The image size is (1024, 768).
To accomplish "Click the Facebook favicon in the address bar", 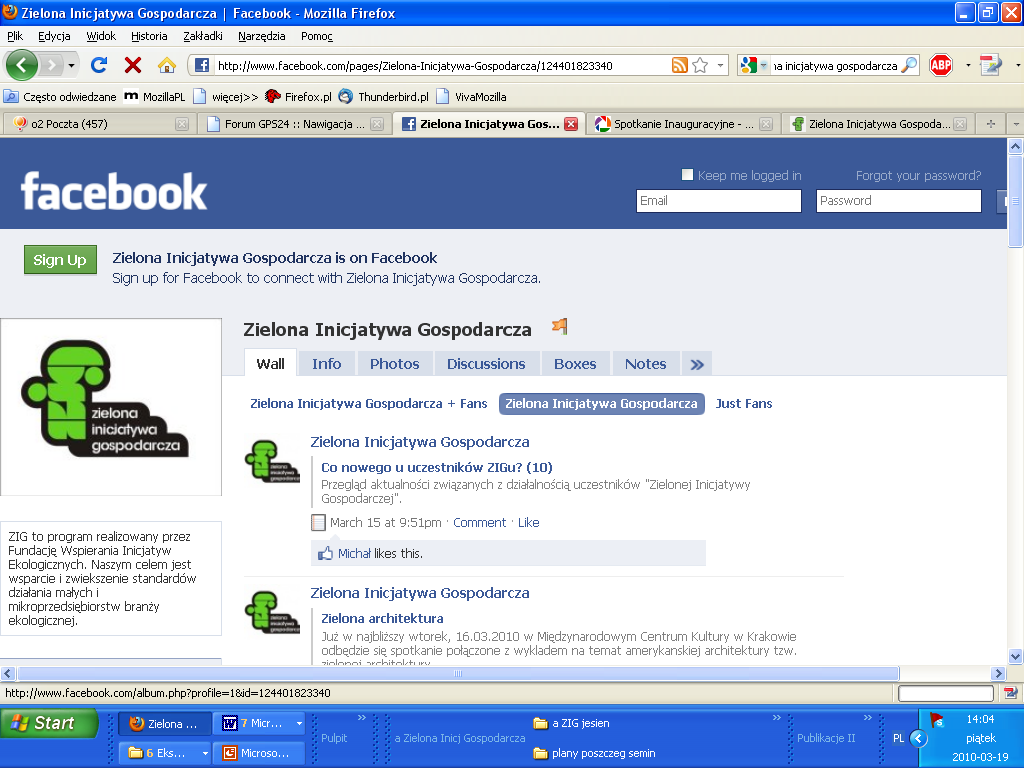I will click(202, 65).
